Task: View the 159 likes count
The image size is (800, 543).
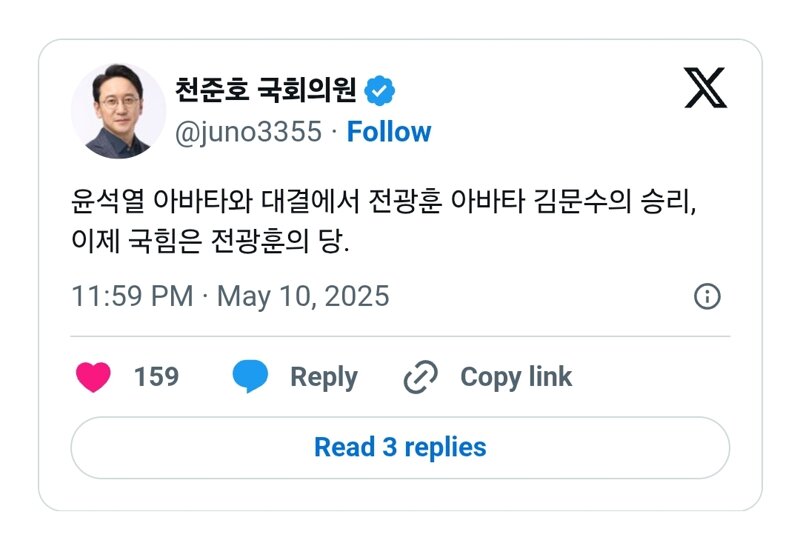Action: point(157,377)
